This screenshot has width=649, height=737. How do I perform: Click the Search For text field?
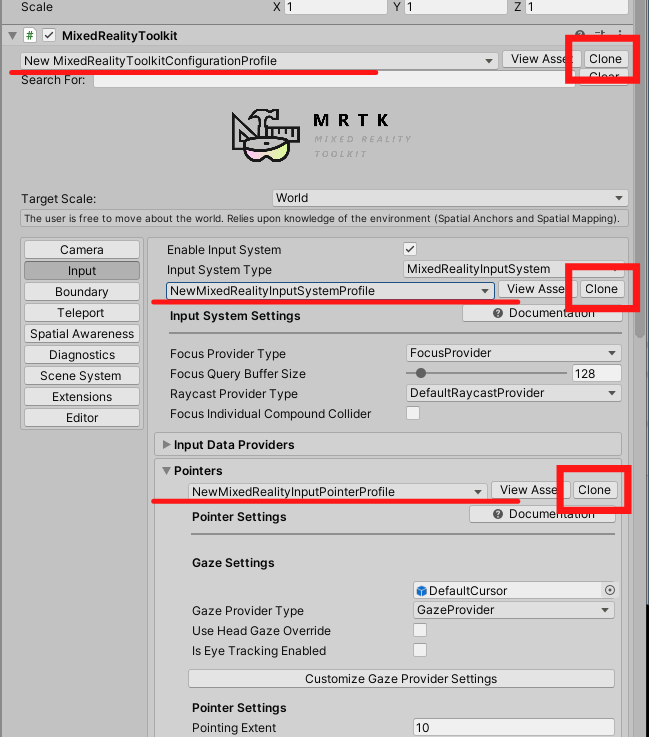(x=334, y=80)
